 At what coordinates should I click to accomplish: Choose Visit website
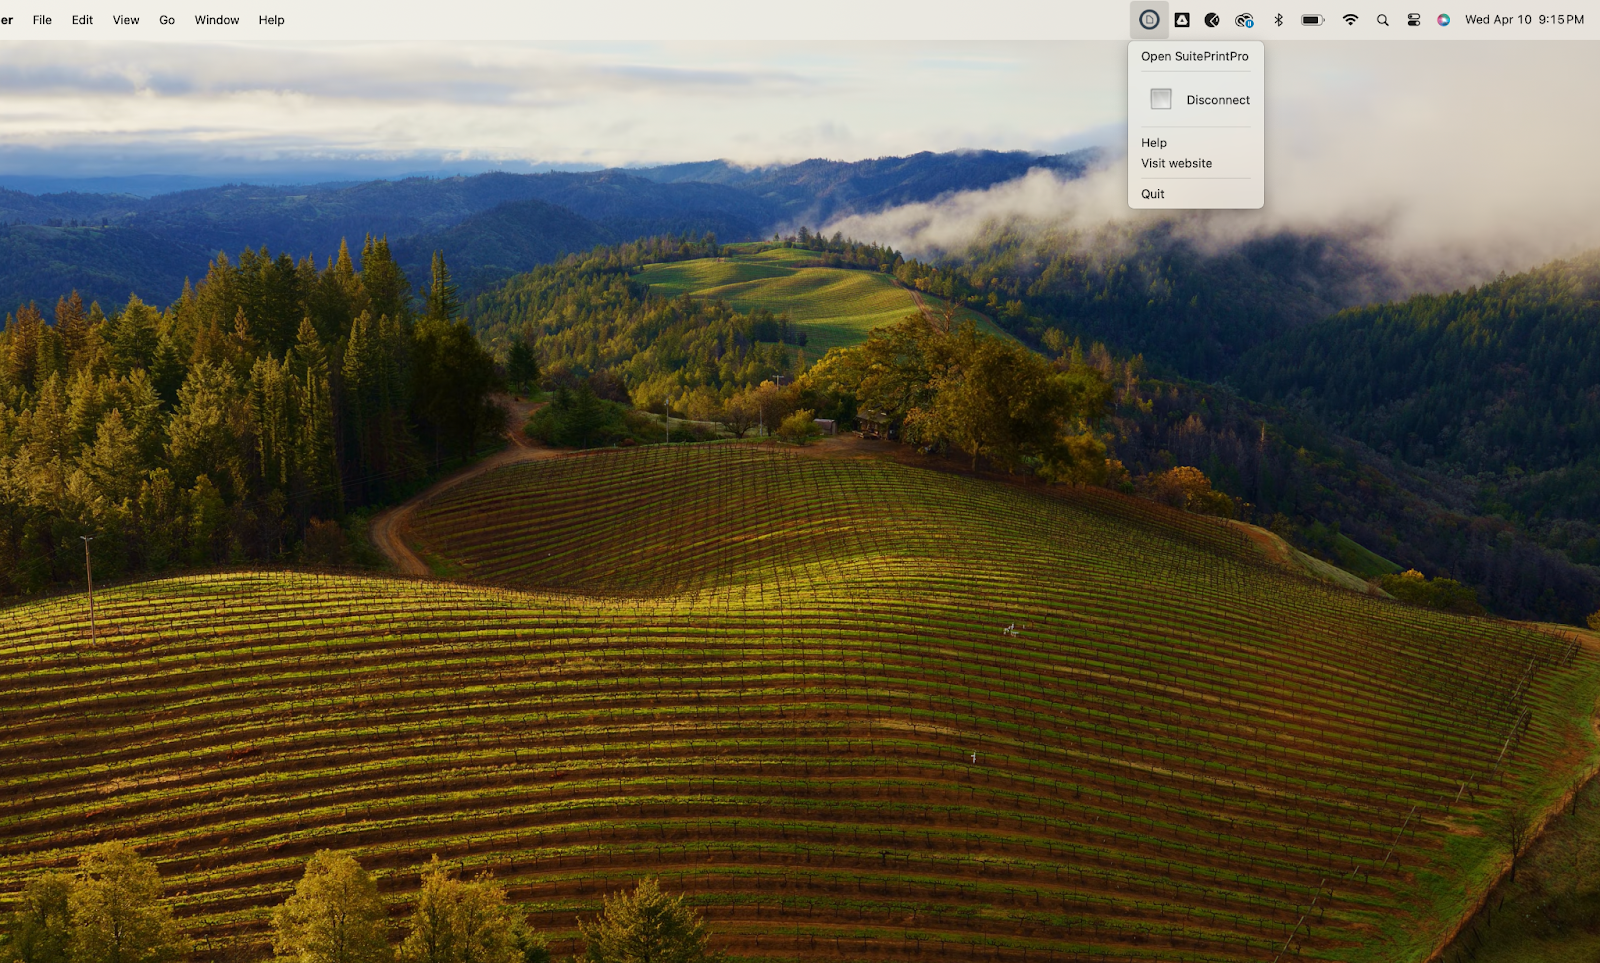click(1176, 164)
